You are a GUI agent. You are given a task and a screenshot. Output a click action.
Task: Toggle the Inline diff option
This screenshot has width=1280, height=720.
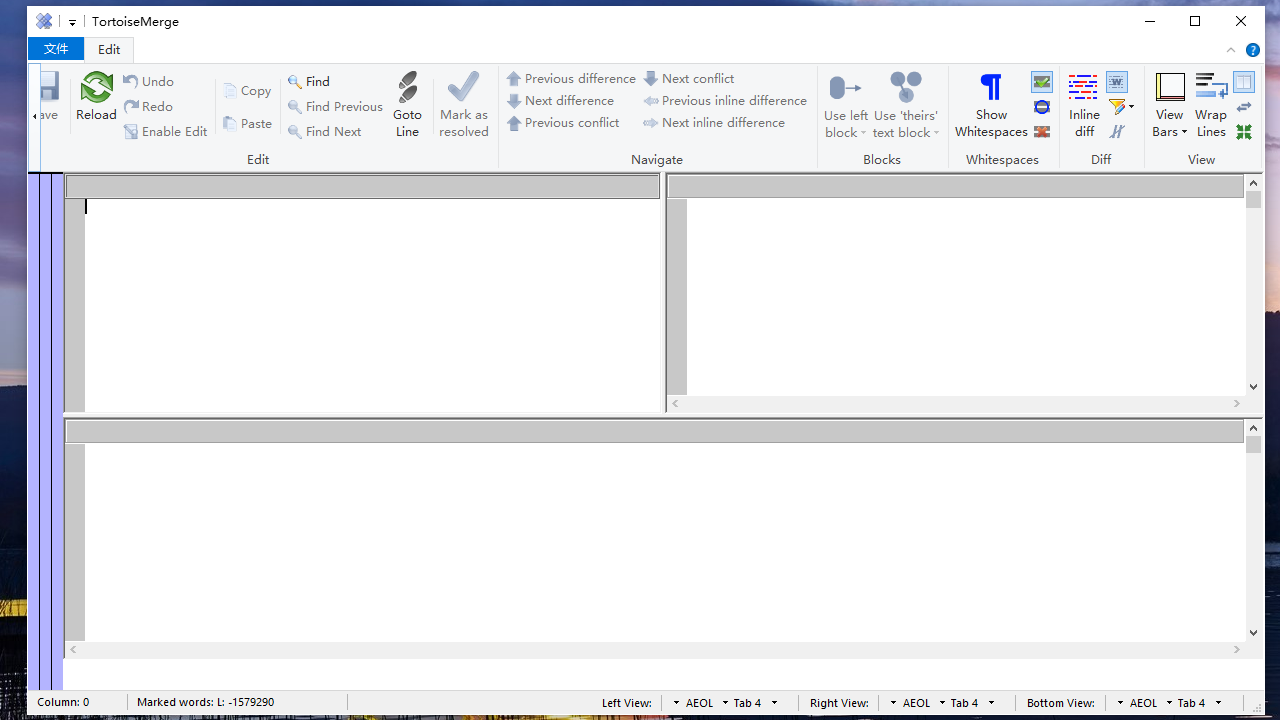point(1083,104)
